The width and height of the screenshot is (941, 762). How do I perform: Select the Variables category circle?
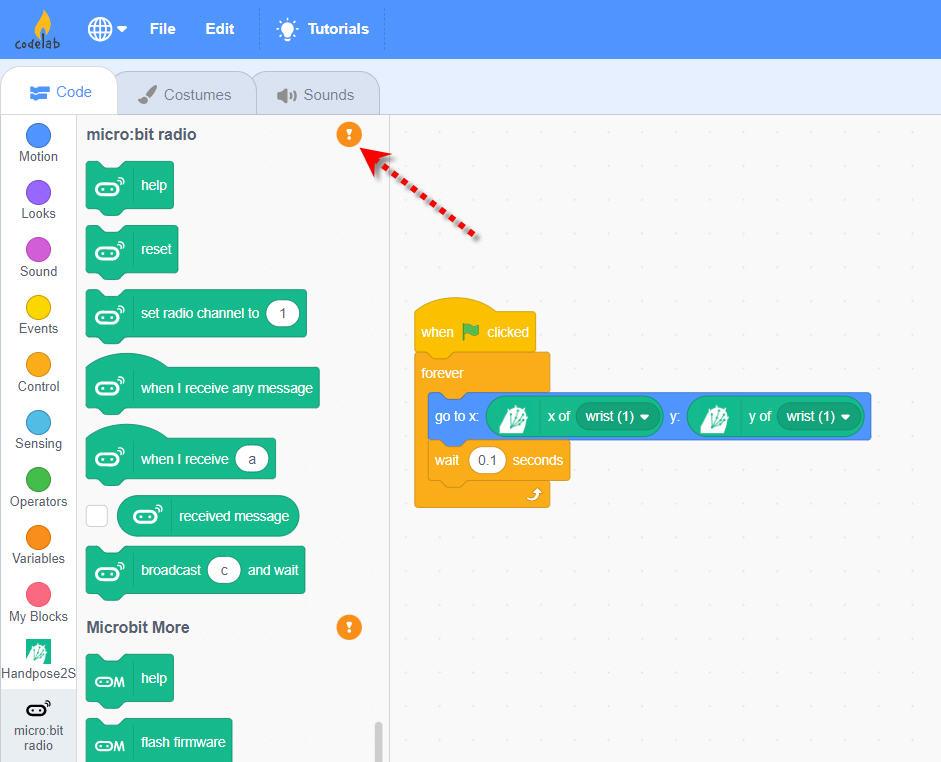[38, 537]
